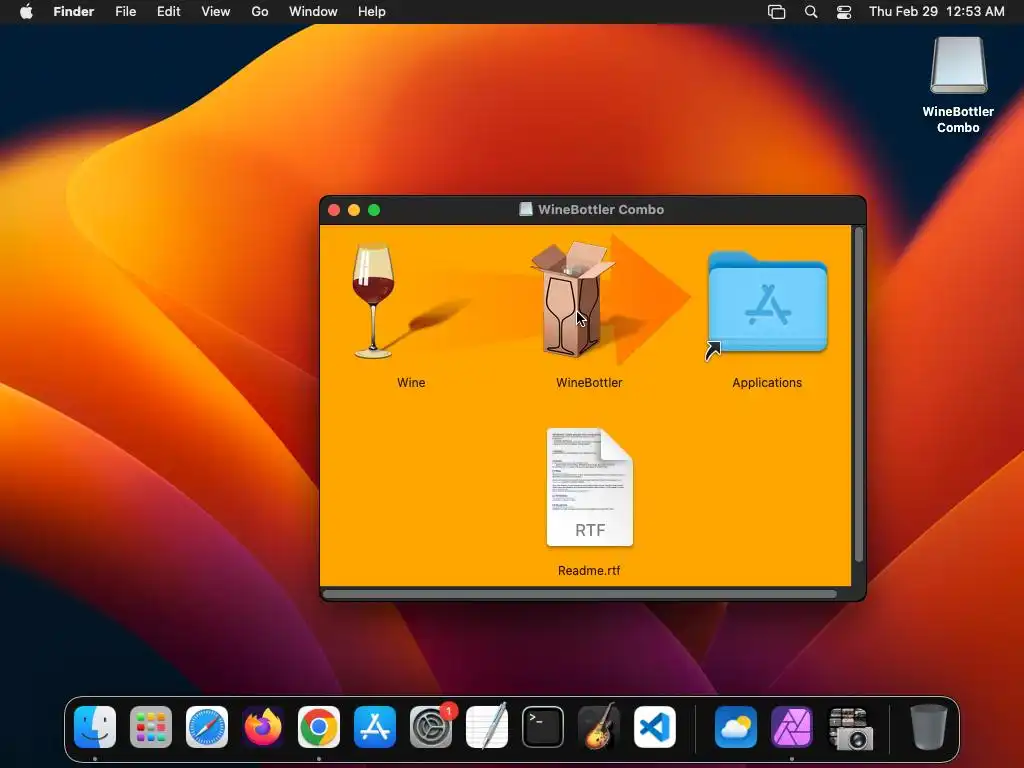
Task: Launch Affinity Photo from the Dock
Action: (x=792, y=727)
